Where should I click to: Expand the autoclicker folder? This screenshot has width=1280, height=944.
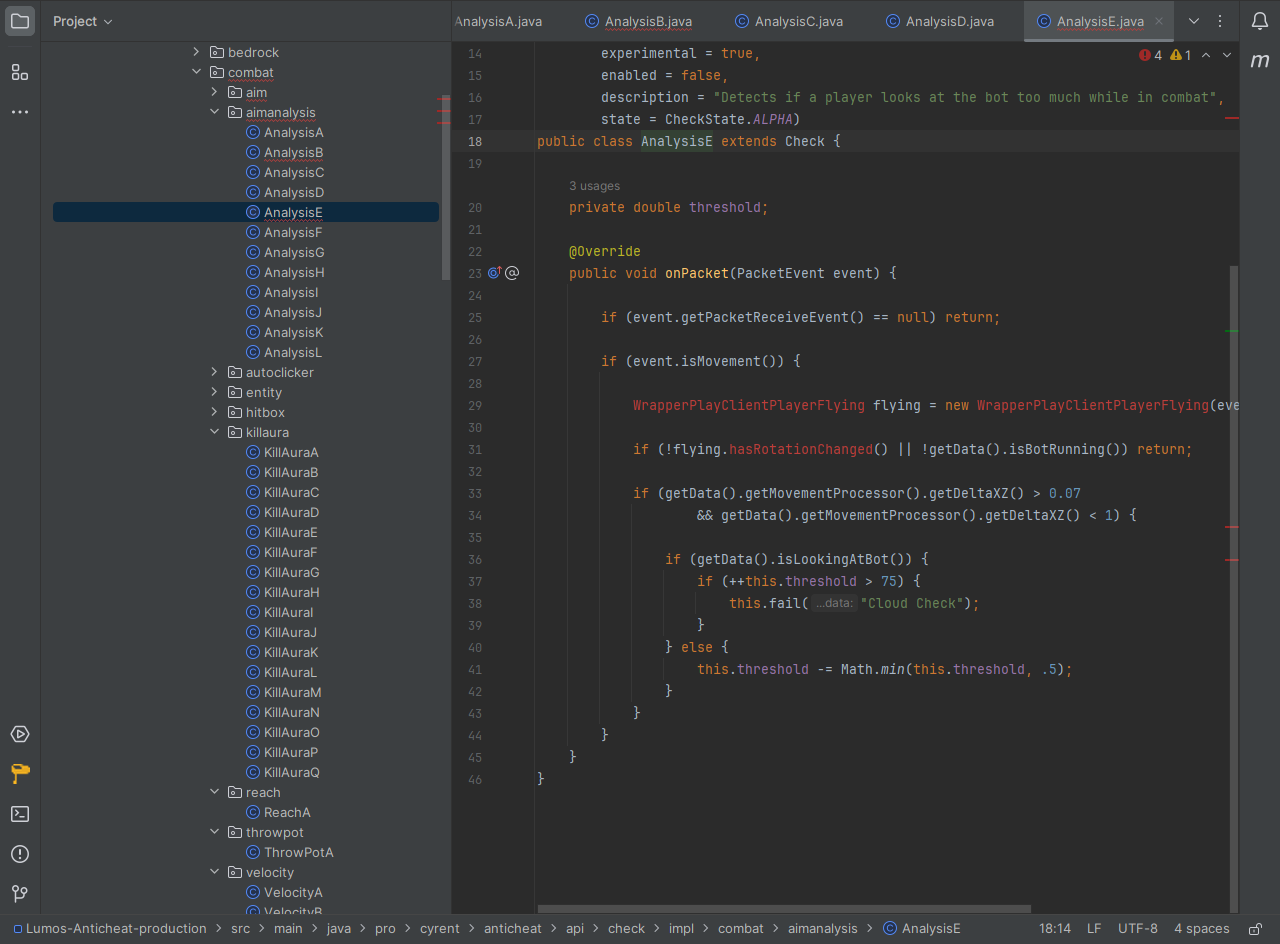tap(214, 372)
